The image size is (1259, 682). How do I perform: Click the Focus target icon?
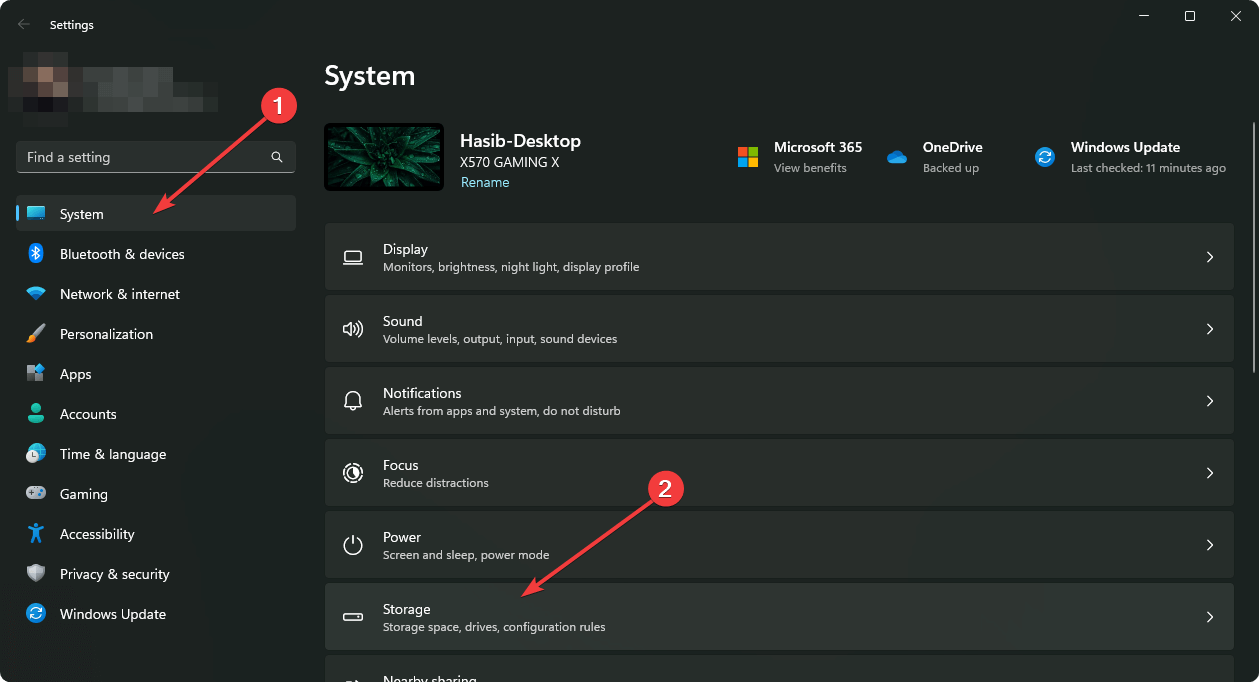point(353,473)
